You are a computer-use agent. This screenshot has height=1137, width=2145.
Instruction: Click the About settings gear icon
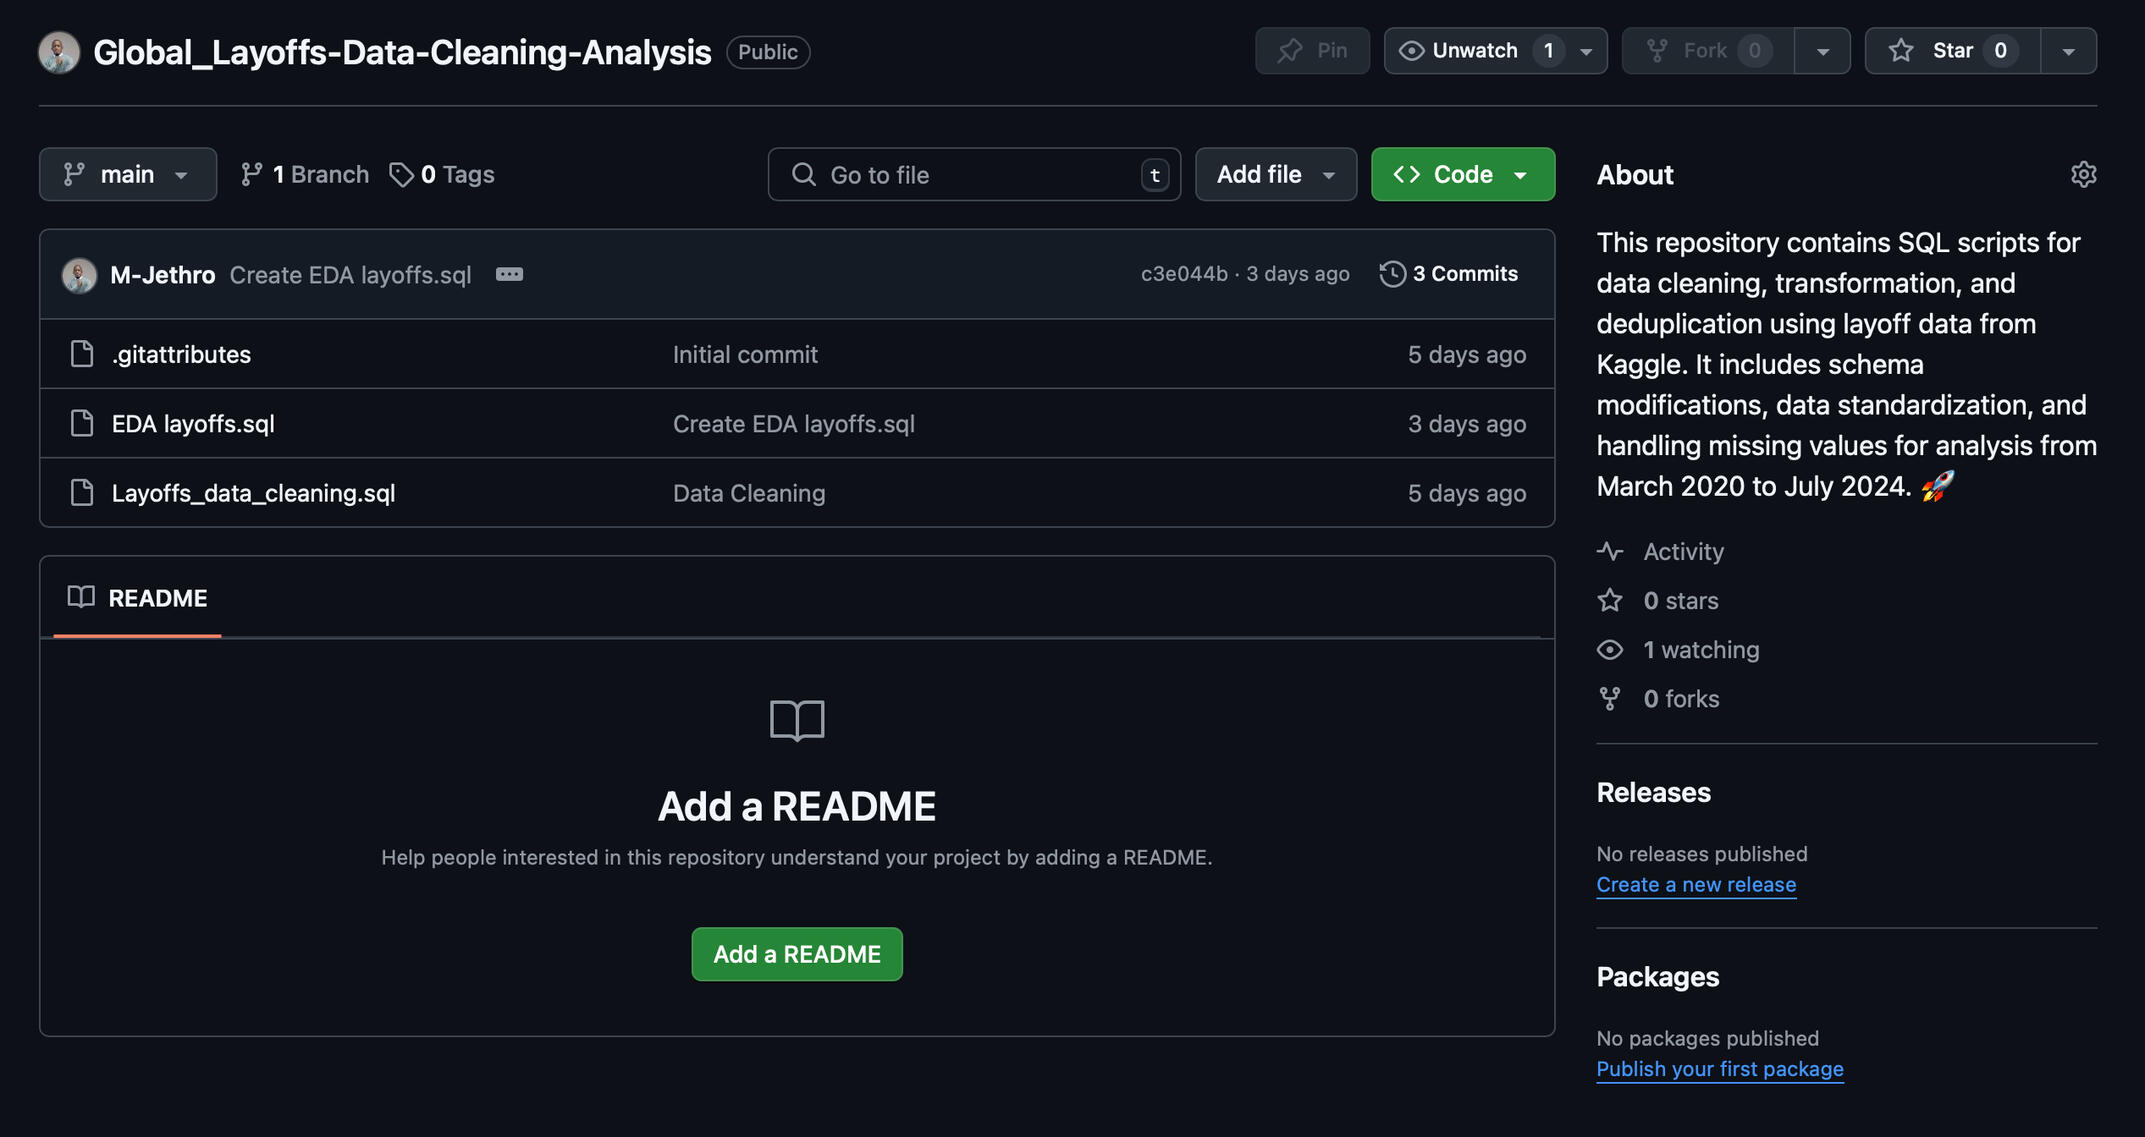2083,174
